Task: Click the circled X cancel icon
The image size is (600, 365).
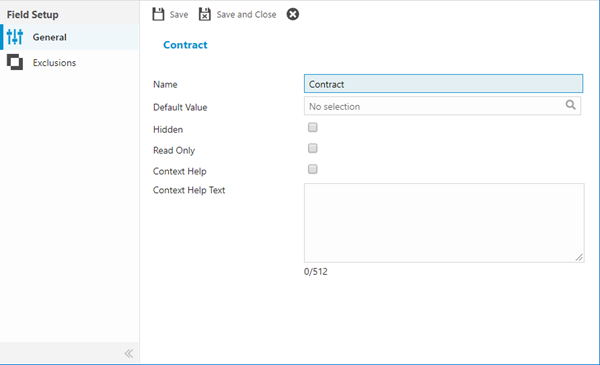Action: pyautogui.click(x=293, y=15)
